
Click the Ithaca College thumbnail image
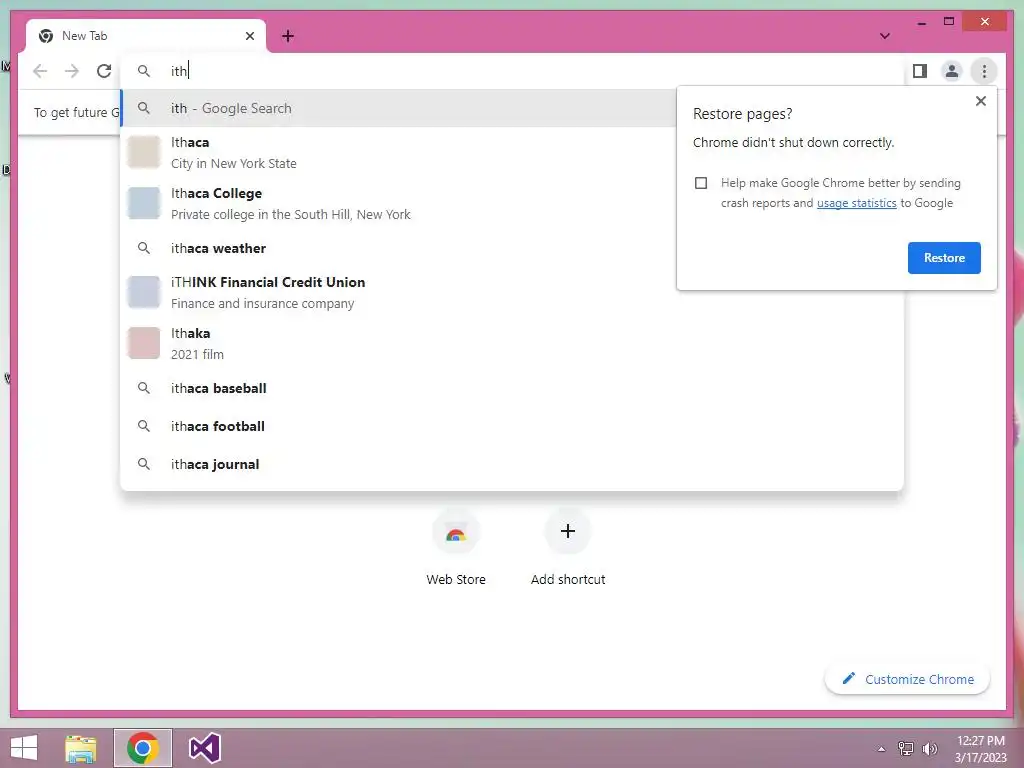[144, 203]
